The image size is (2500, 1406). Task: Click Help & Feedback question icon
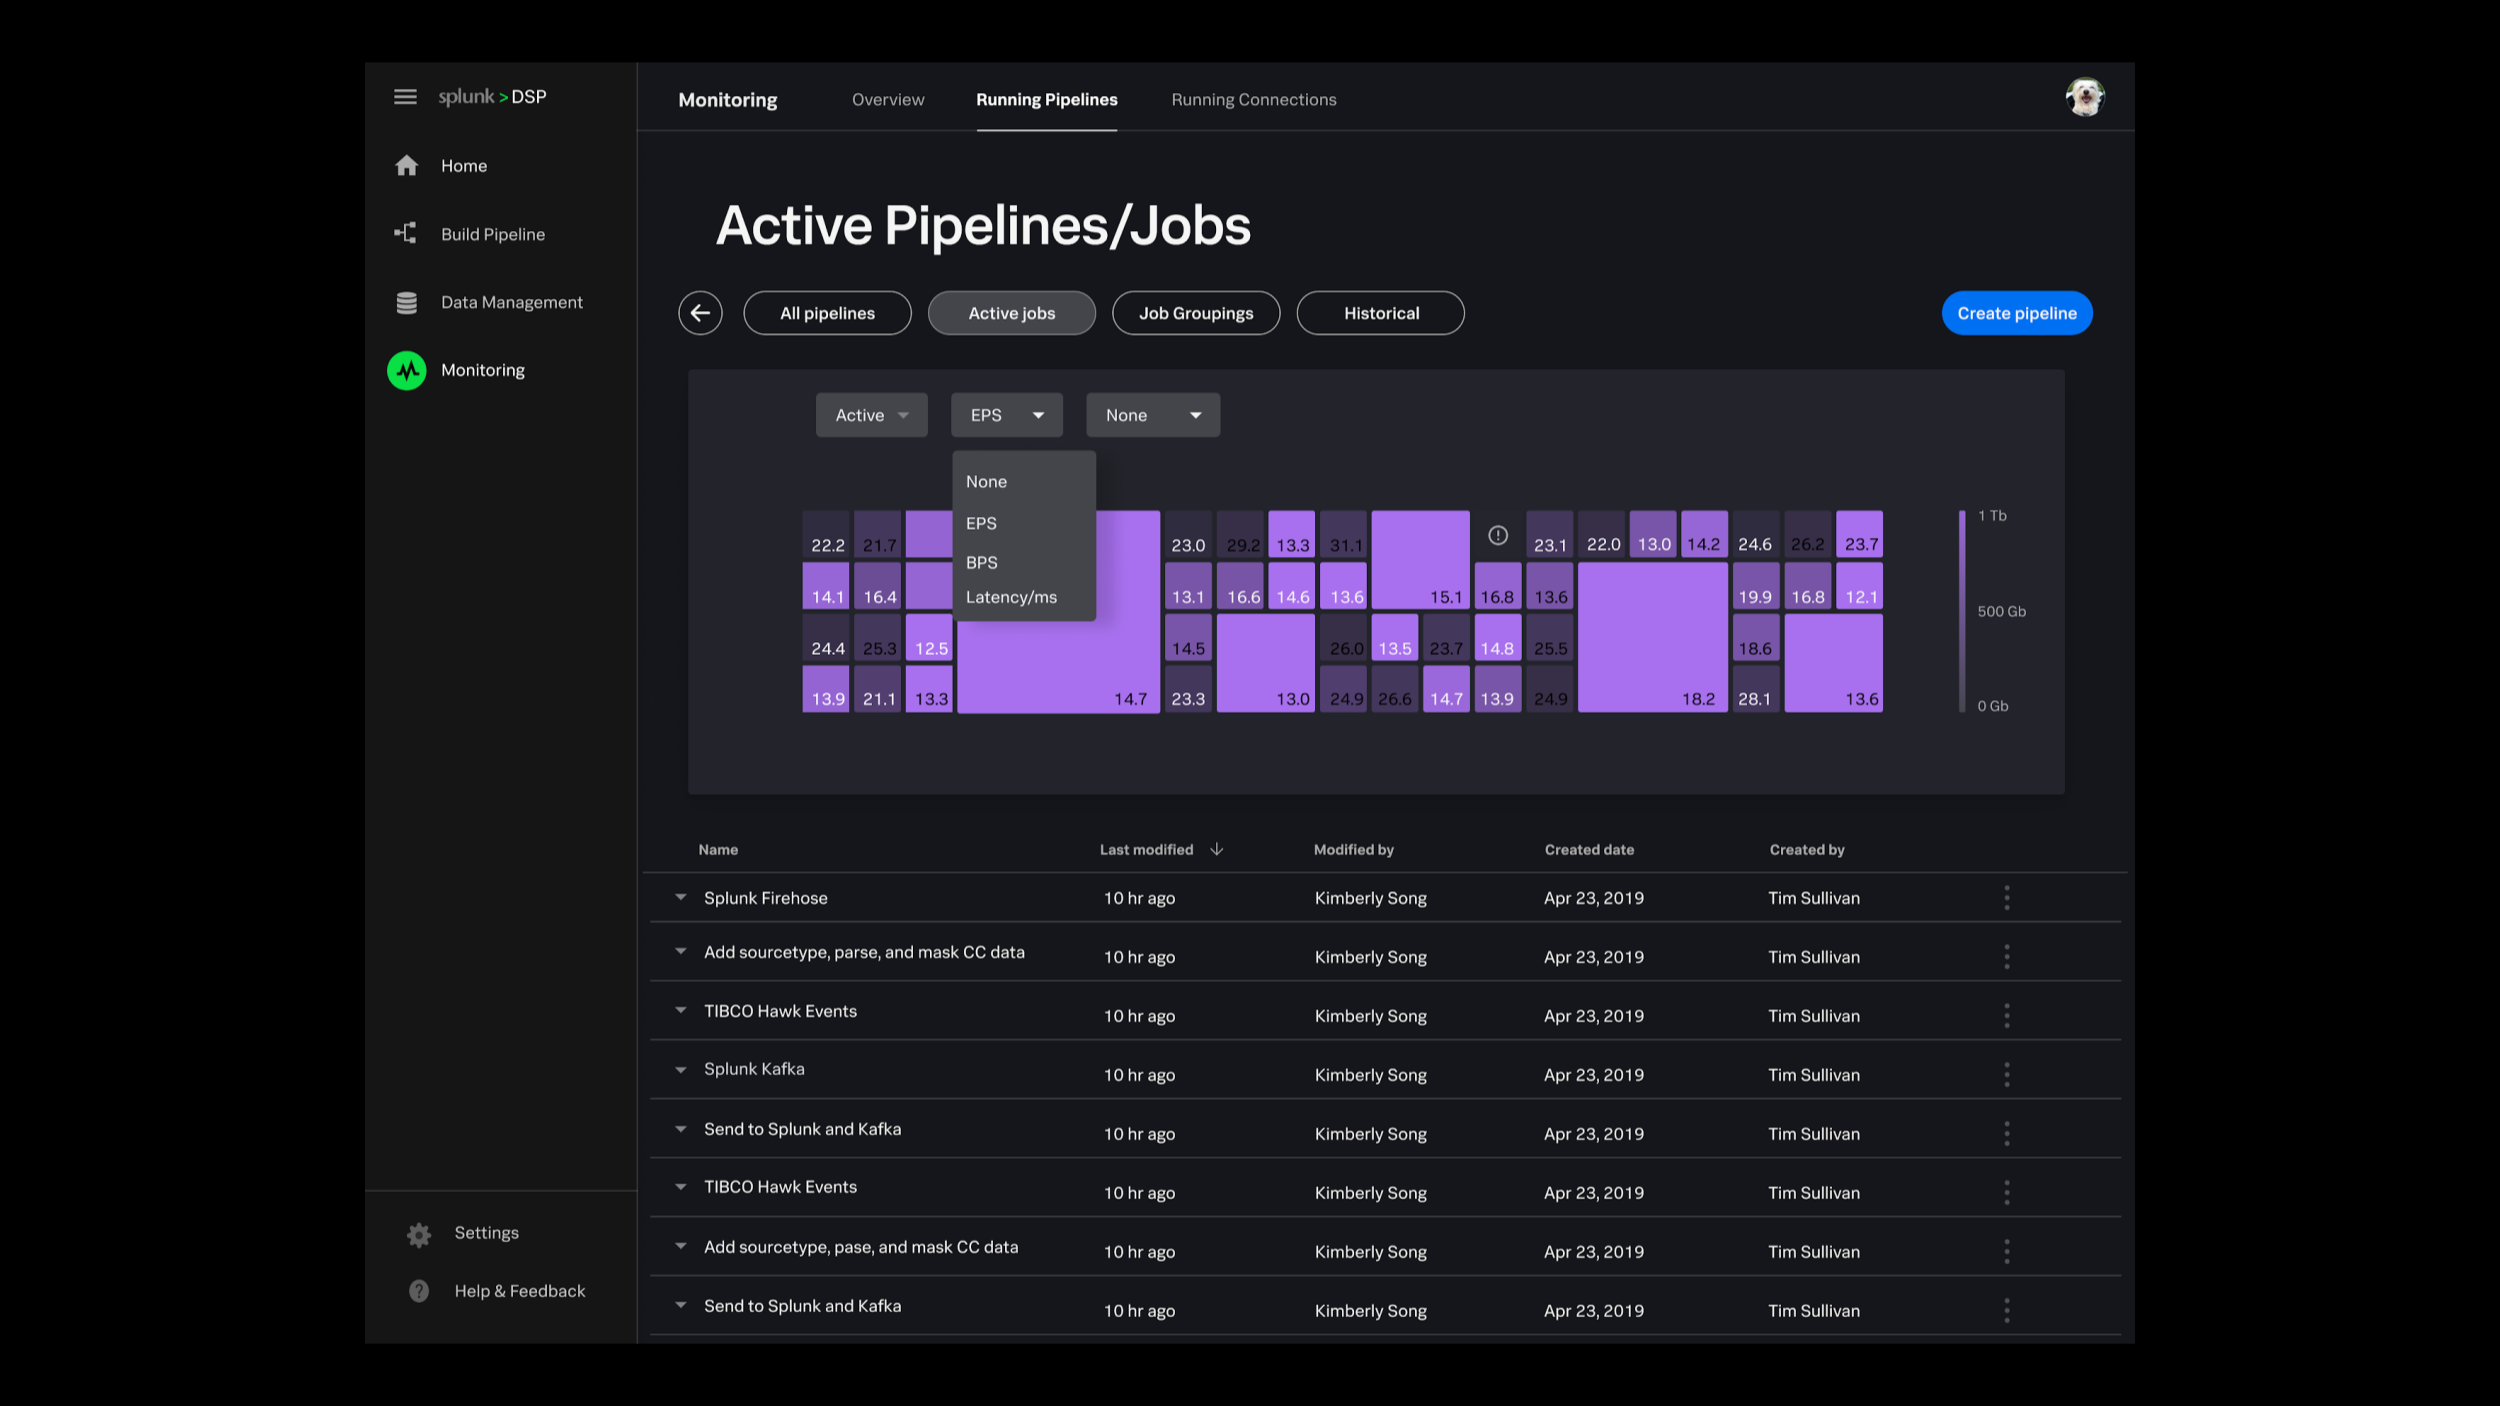[419, 1291]
